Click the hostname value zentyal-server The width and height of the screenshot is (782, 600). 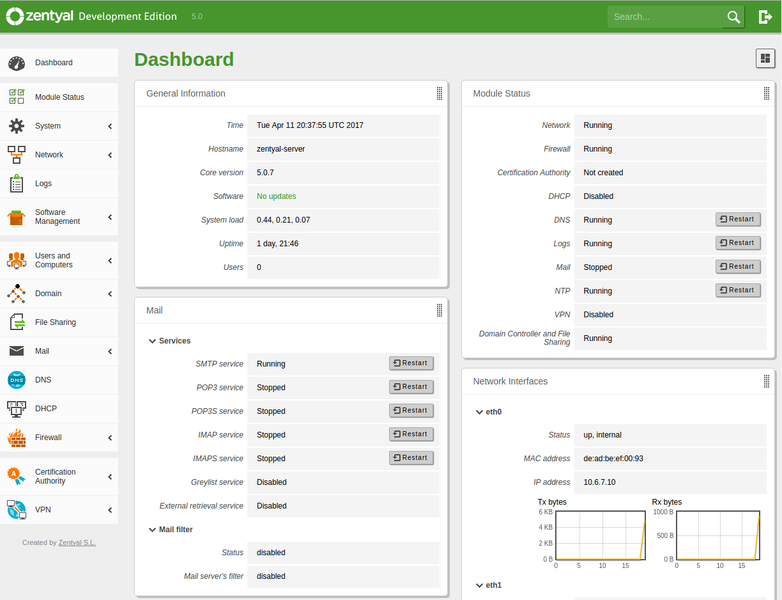tap(281, 149)
